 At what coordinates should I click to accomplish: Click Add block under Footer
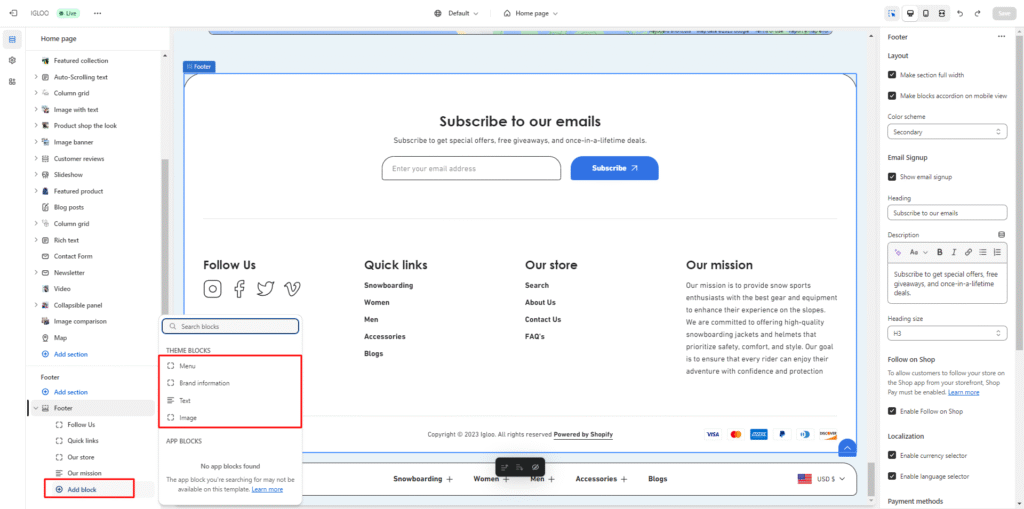(81, 489)
